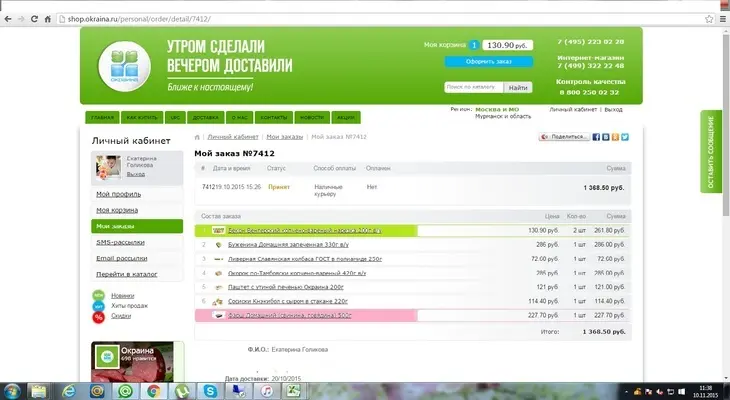
Task: Open the Windows Start button
Action: click(x=12, y=391)
